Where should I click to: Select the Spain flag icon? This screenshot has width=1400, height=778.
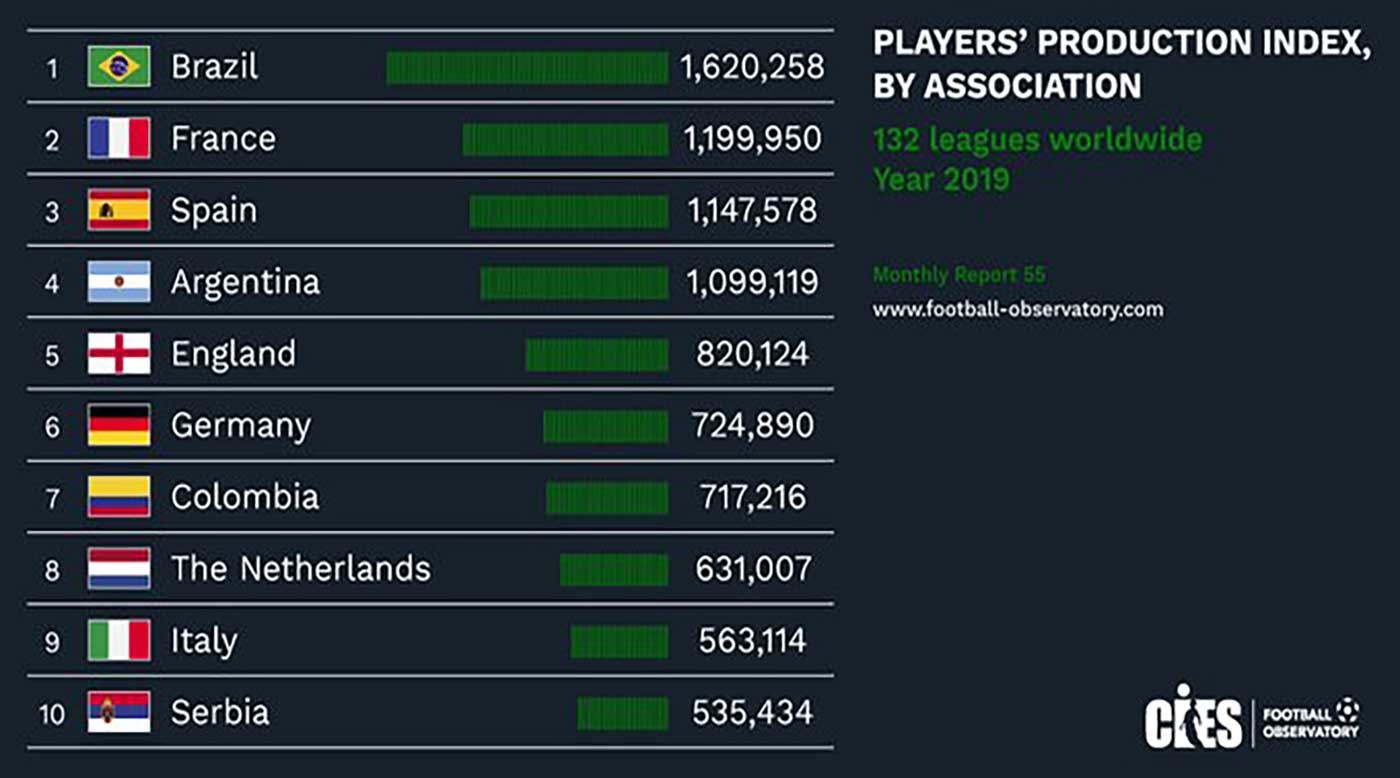pos(119,210)
